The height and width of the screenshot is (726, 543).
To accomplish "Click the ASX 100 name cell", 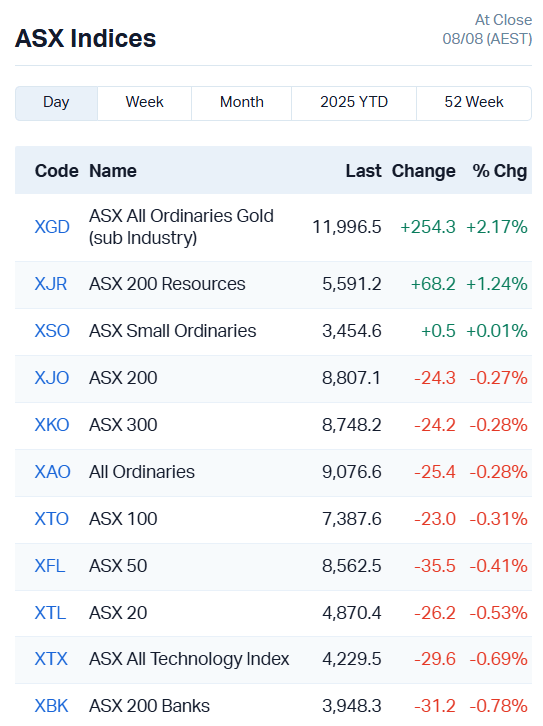I will coord(123,519).
